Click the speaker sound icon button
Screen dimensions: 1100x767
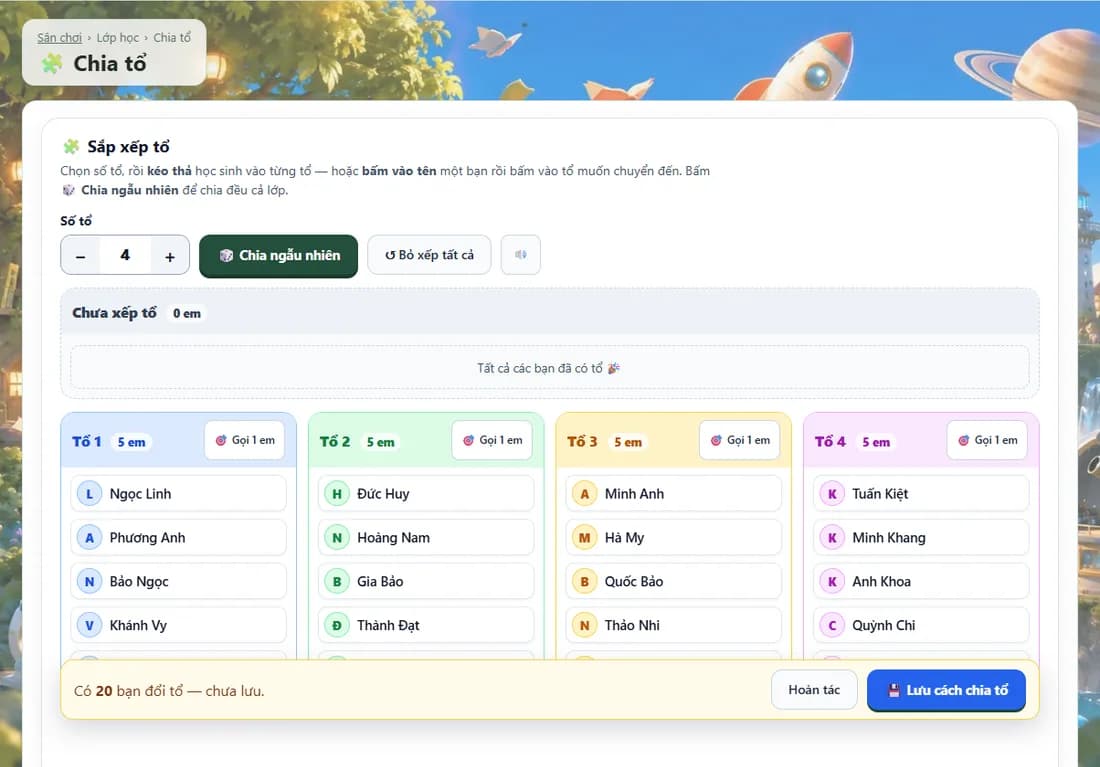click(521, 255)
